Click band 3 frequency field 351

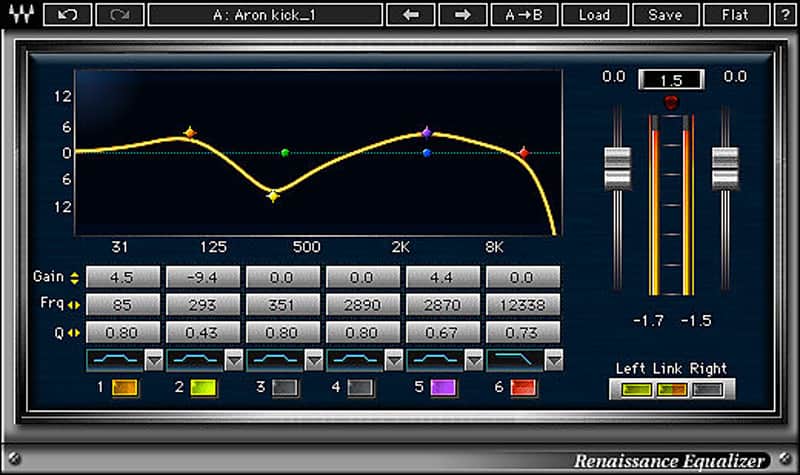(283, 305)
